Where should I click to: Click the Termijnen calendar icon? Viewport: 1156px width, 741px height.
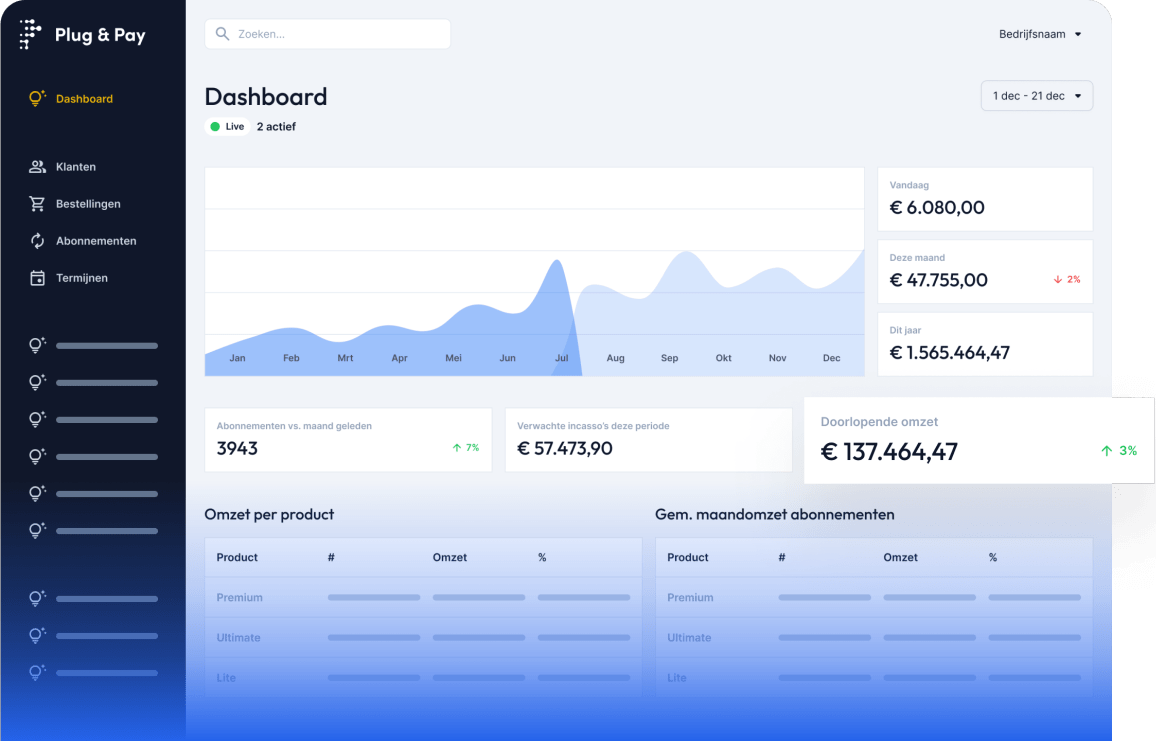pos(36,277)
